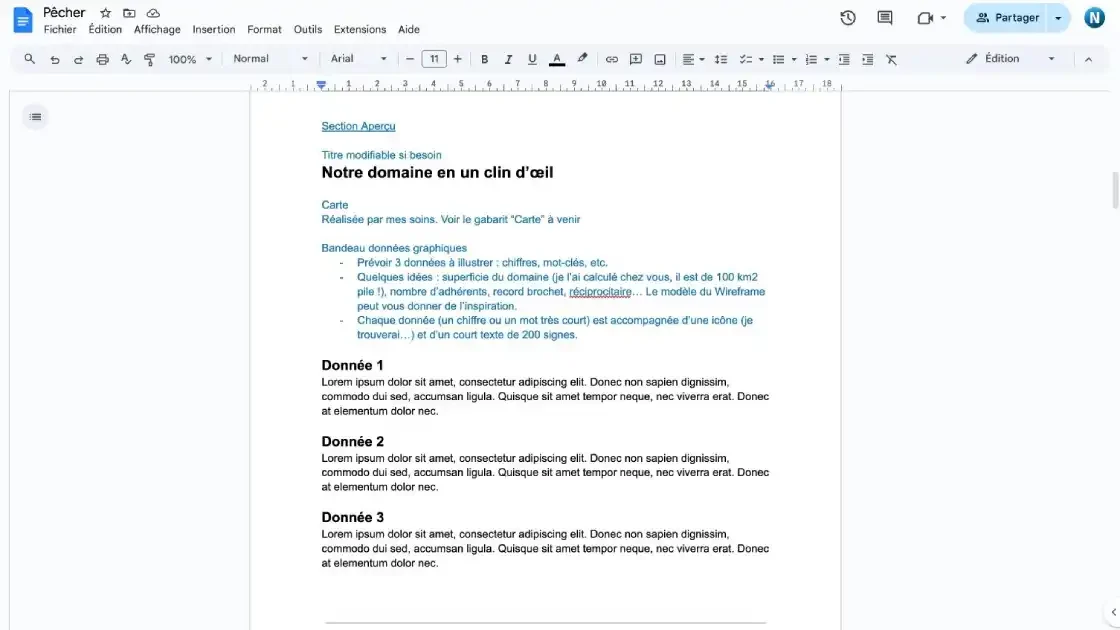The image size is (1120, 630).
Task: Expand checklist options arrow
Action: (761, 59)
